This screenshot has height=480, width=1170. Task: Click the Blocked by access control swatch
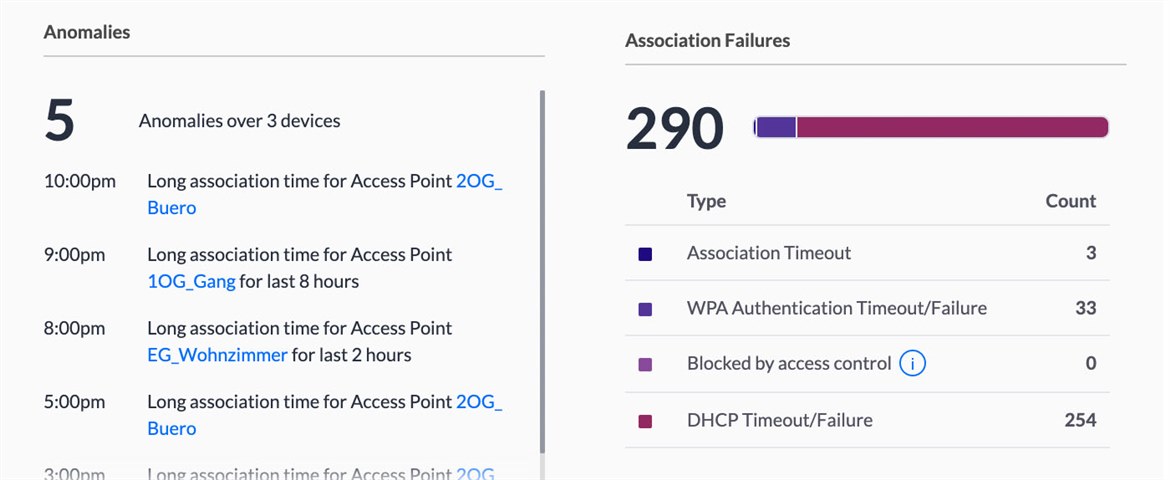click(x=645, y=365)
